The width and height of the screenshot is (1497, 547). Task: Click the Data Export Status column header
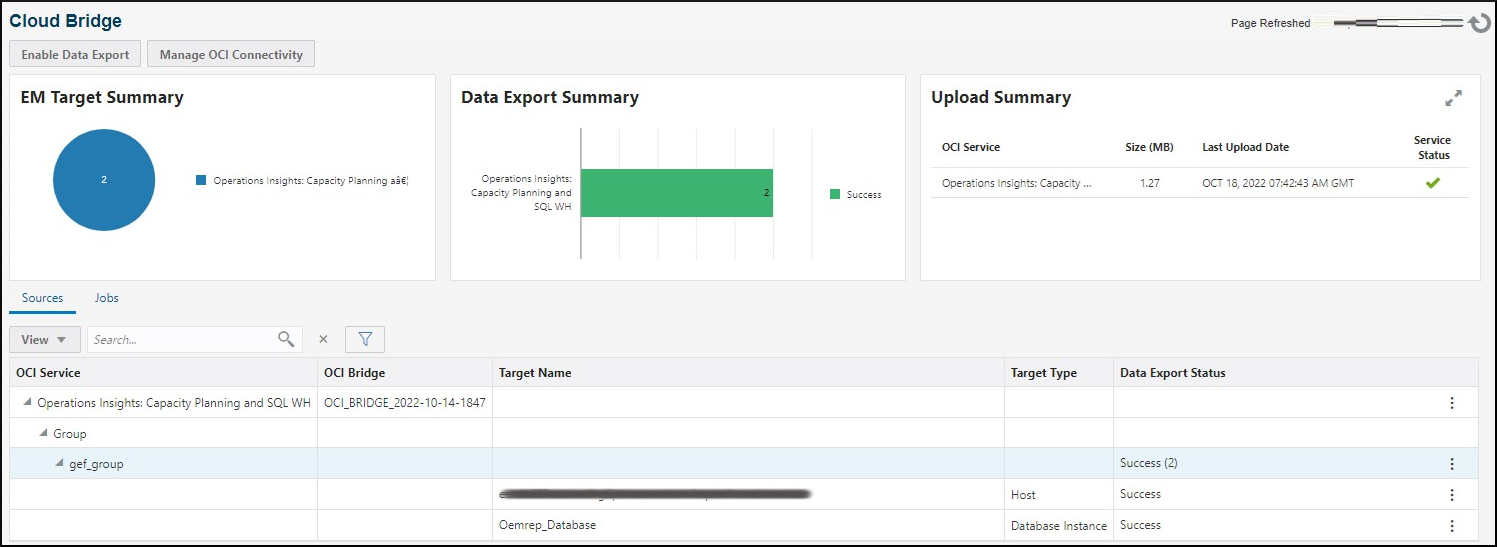point(1296,372)
